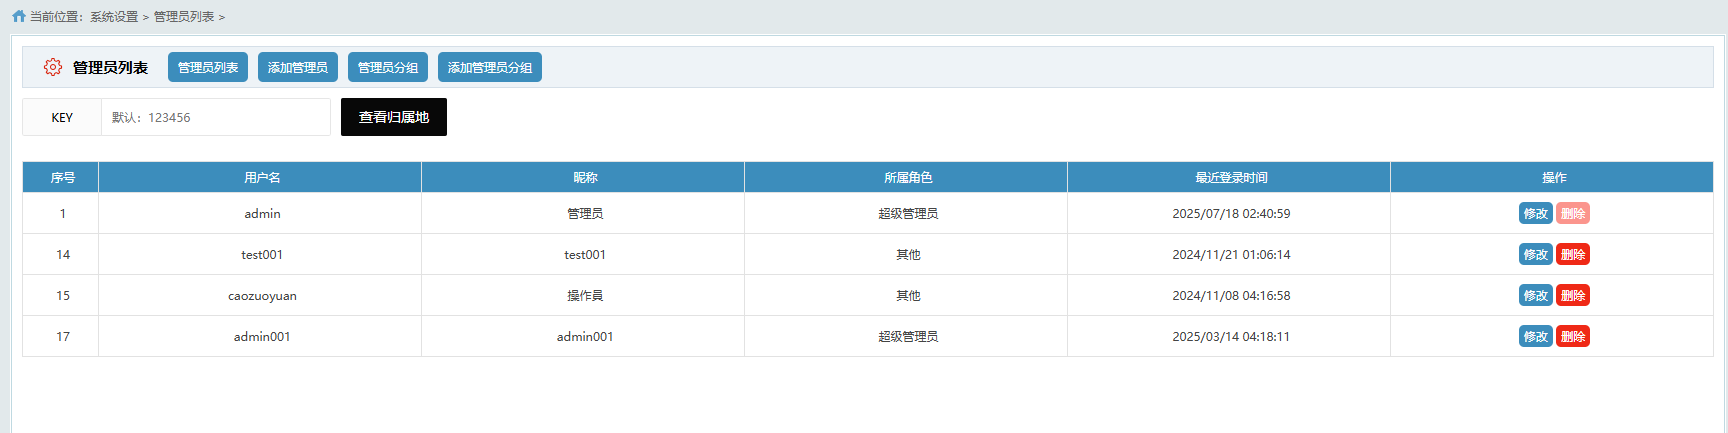Select username cell caozuoyuan
1728x433 pixels.
[262, 295]
